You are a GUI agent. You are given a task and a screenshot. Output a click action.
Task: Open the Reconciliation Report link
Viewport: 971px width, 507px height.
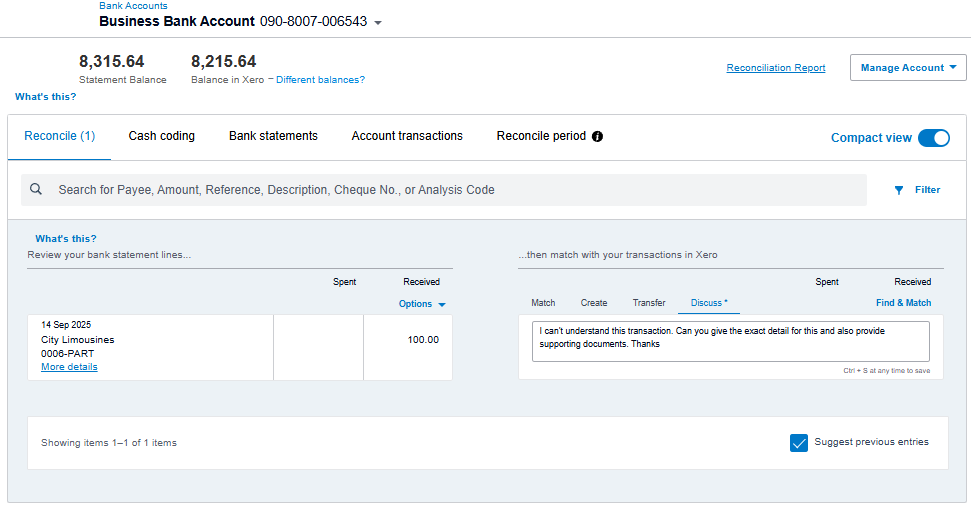click(x=776, y=68)
